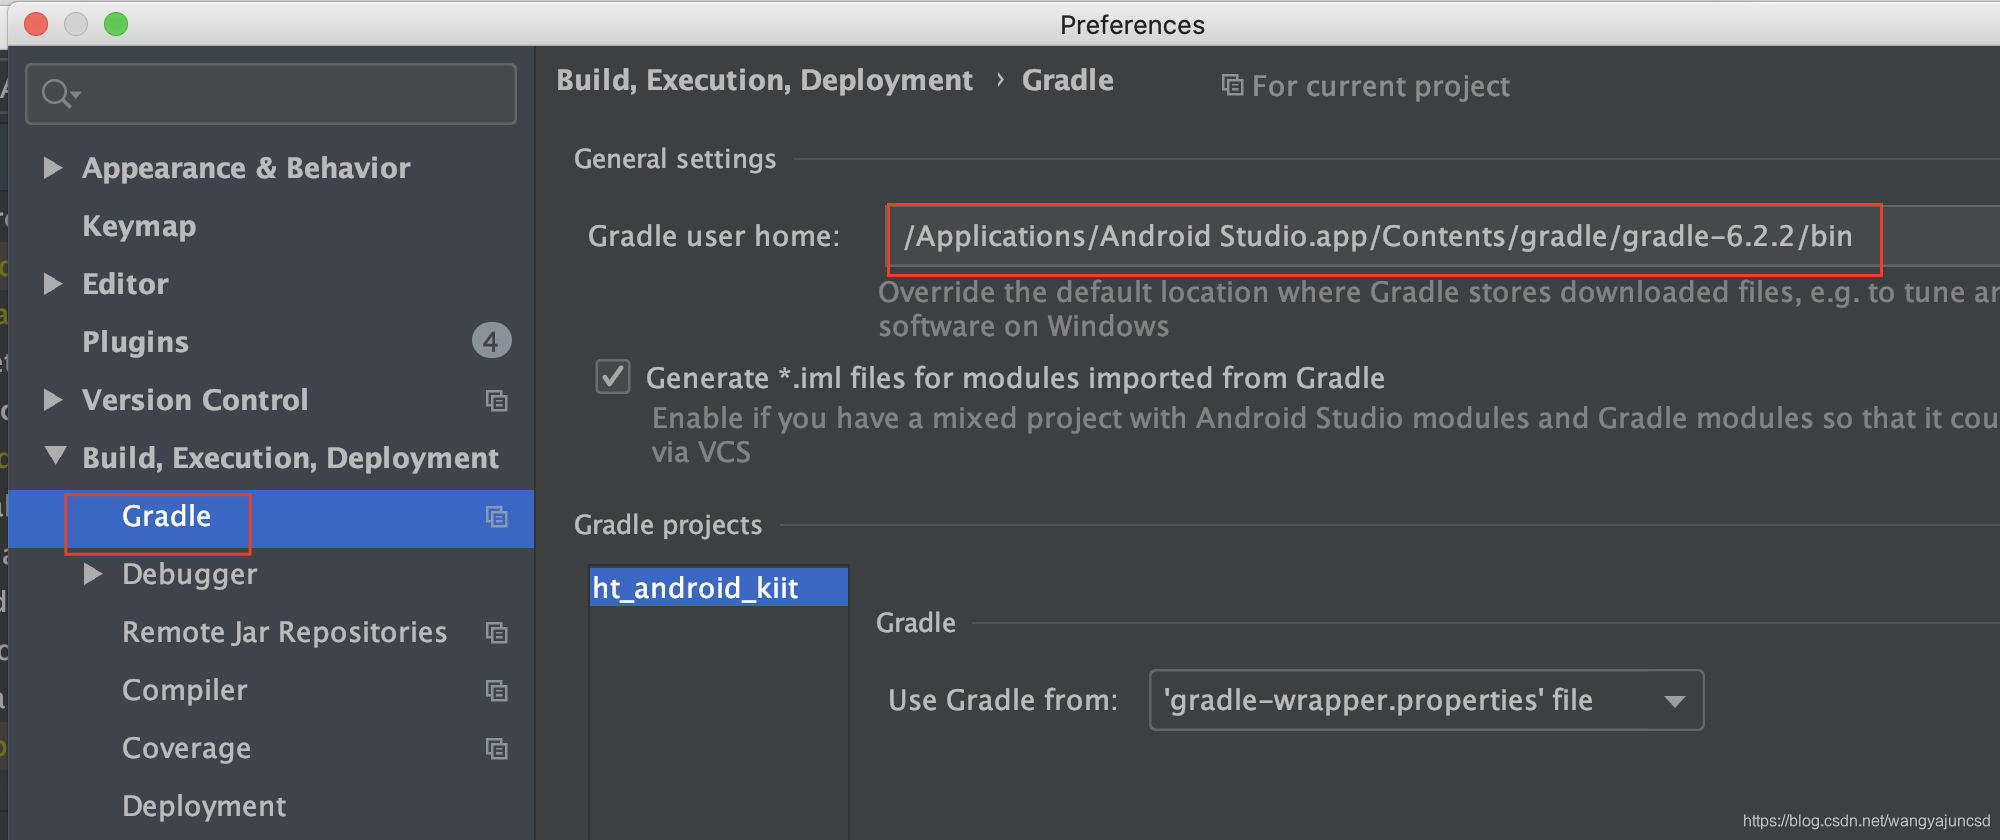This screenshot has height=840, width=2000.
Task: Expand the Editor settings section
Action: tap(53, 284)
